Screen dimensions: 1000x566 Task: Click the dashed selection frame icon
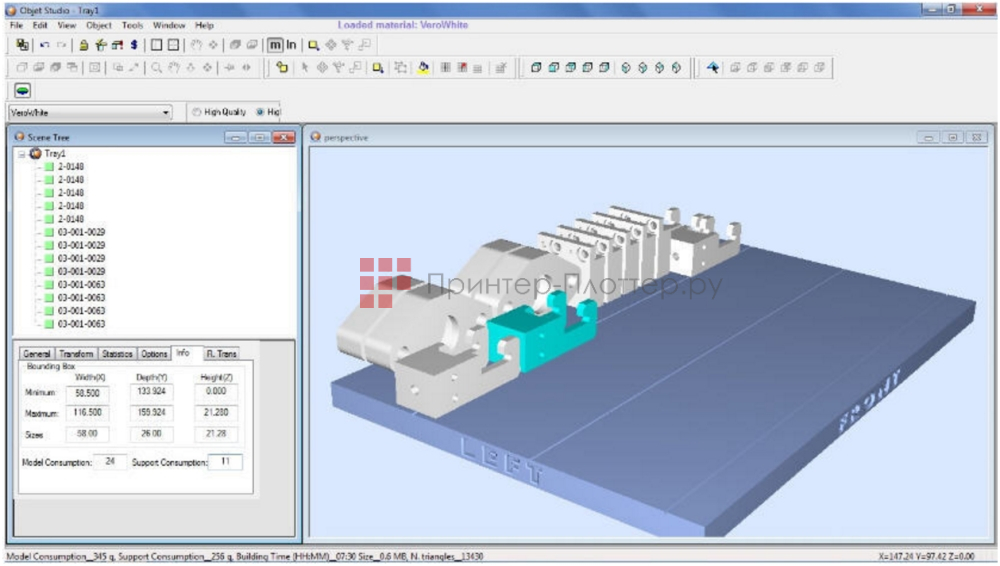pos(401,68)
